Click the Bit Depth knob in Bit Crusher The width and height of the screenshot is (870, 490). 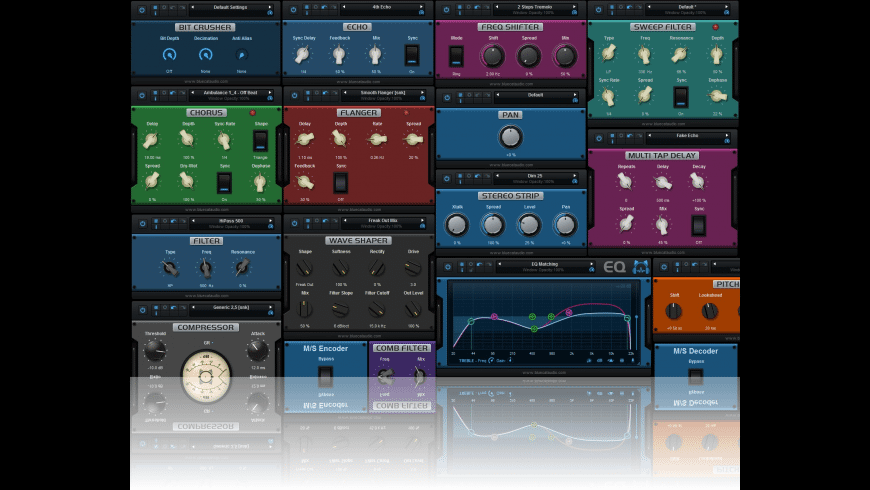tap(169, 54)
